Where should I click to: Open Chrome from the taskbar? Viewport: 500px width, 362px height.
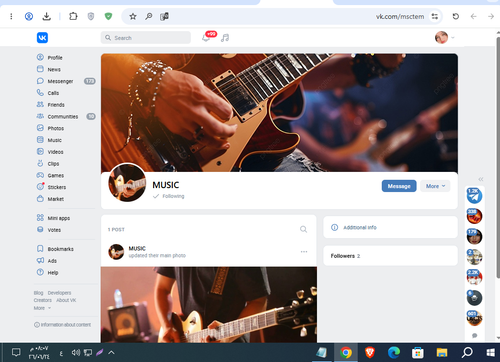pos(346,352)
